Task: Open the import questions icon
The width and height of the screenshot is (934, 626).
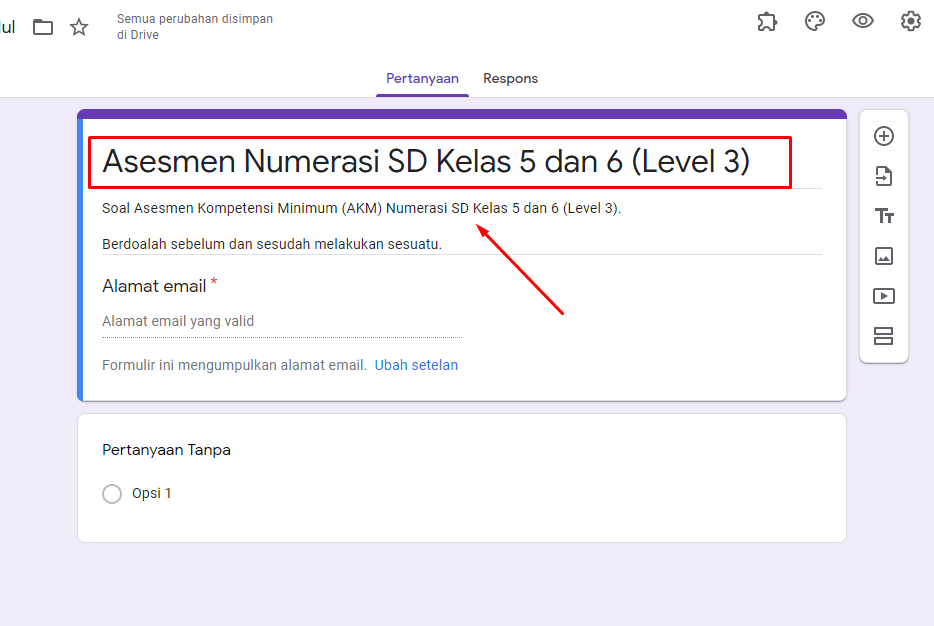Action: 883,175
